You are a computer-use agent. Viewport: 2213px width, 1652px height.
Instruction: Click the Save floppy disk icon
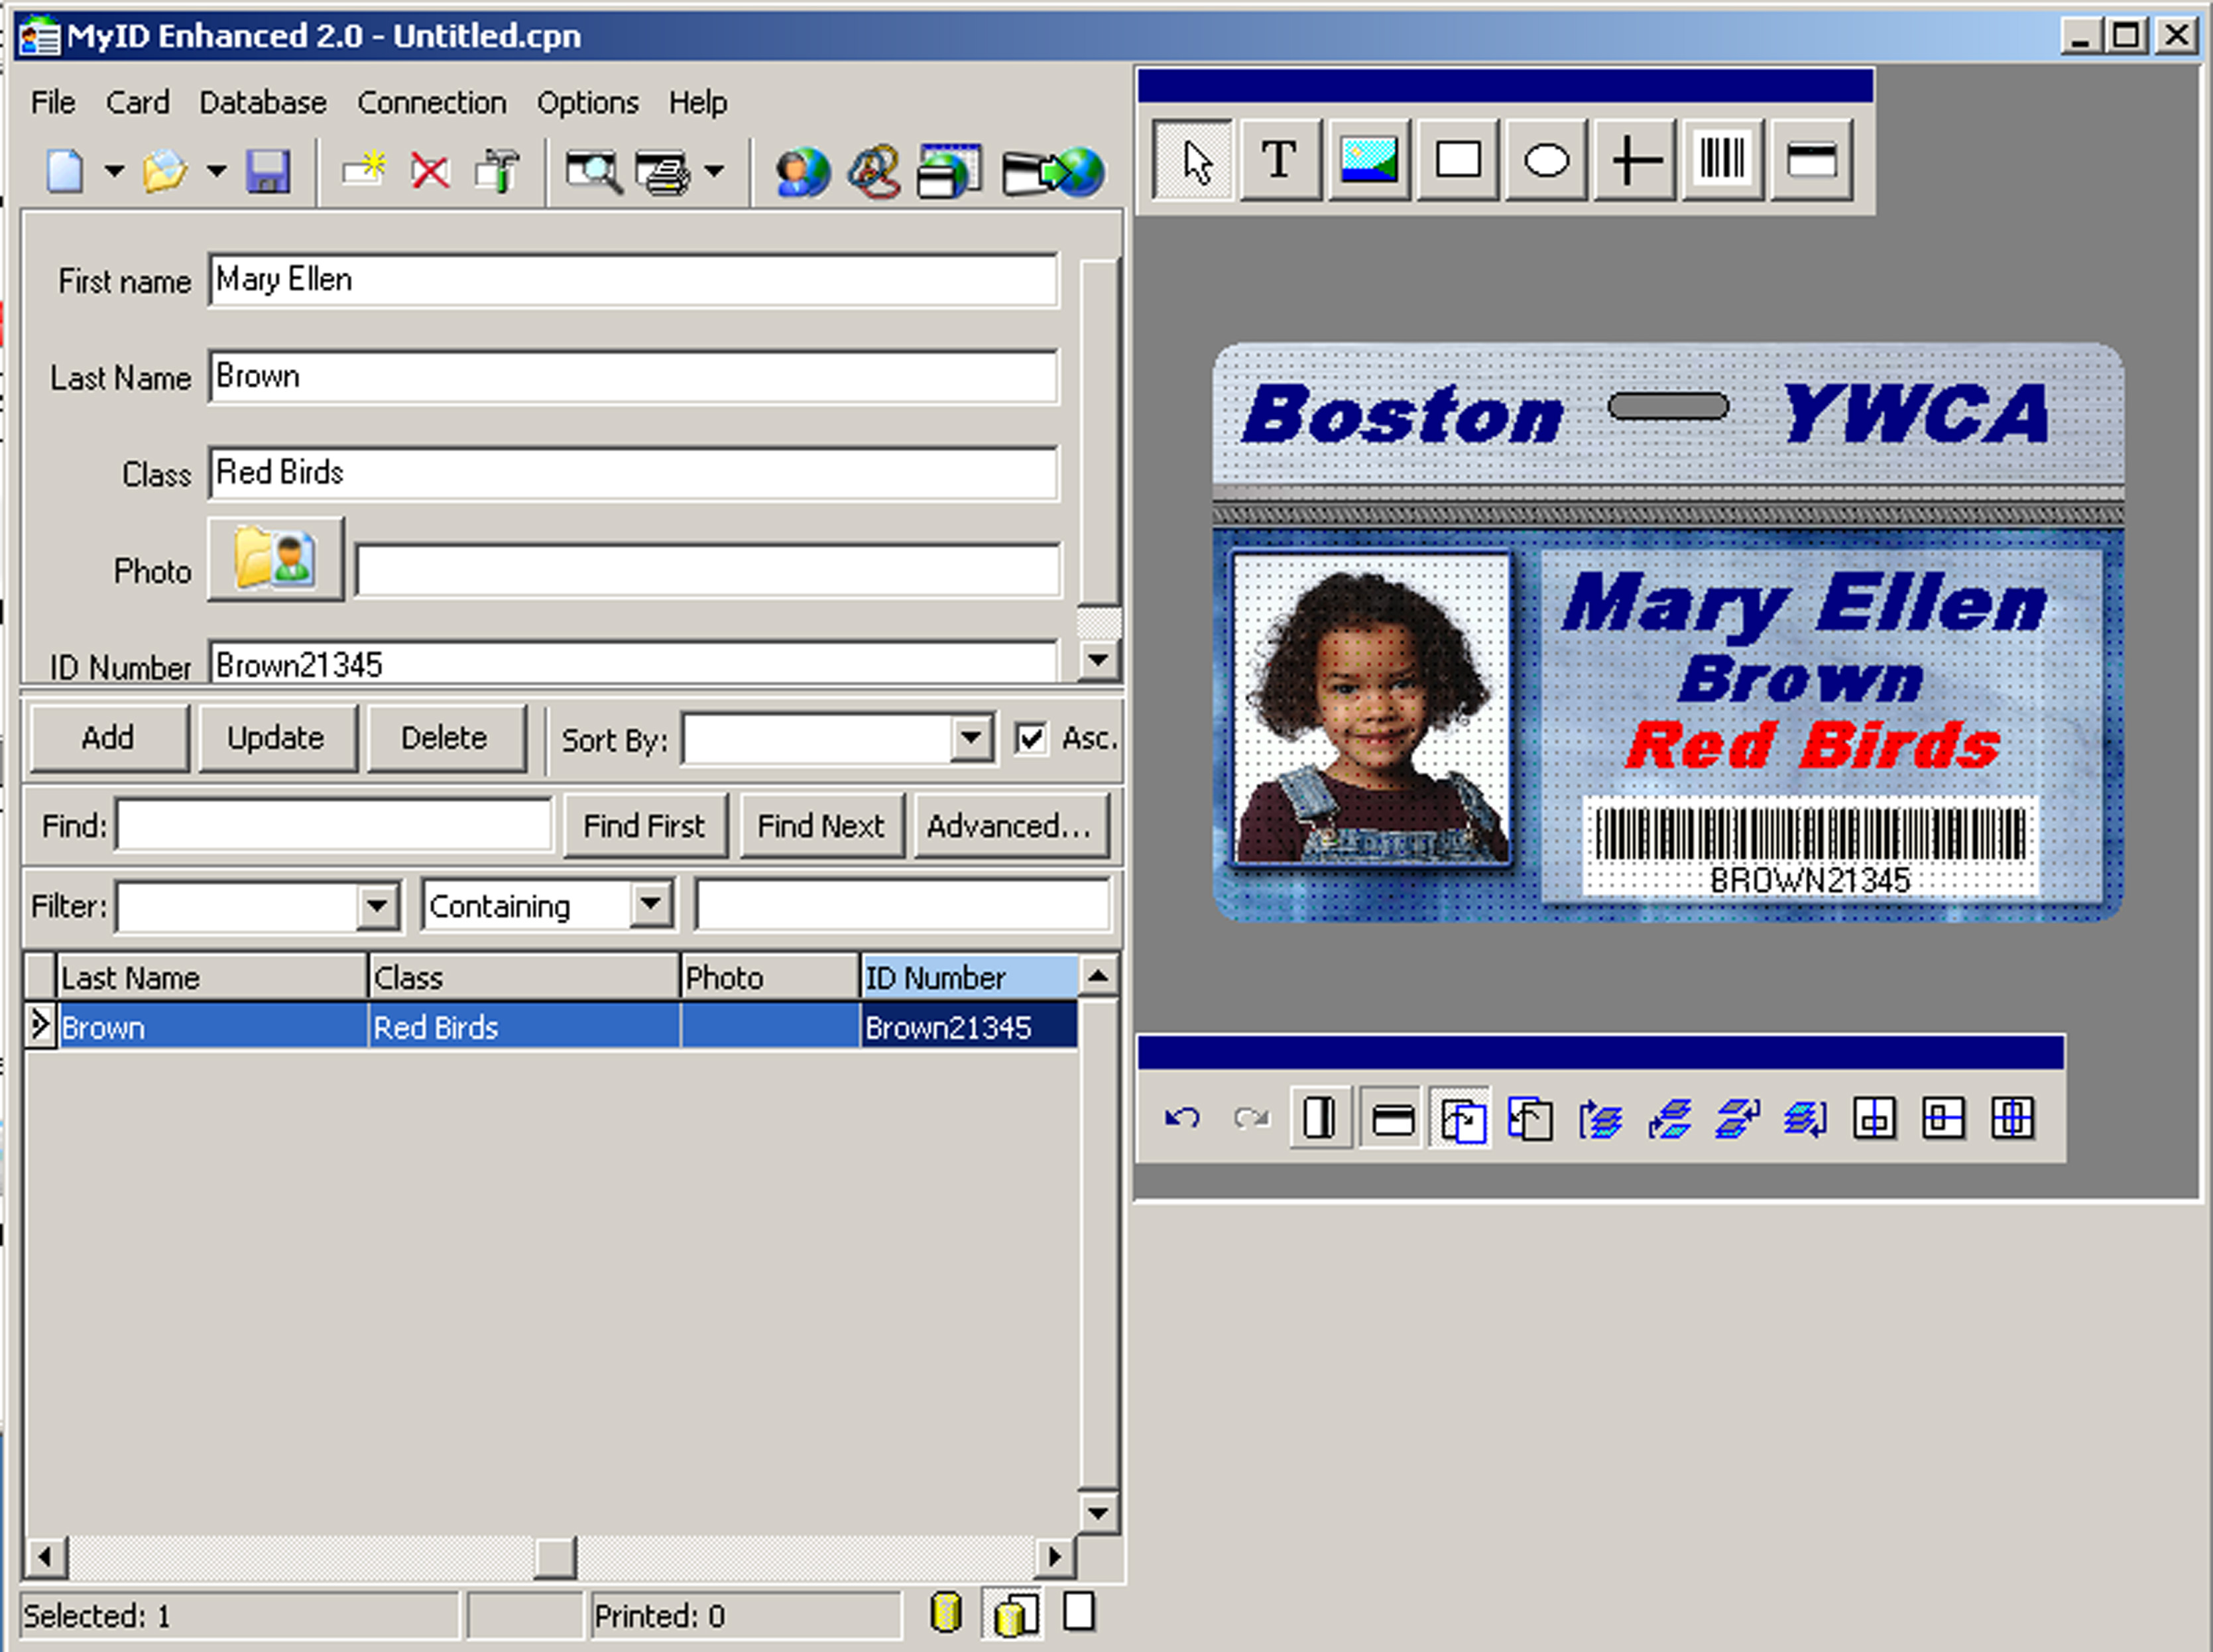tap(268, 171)
